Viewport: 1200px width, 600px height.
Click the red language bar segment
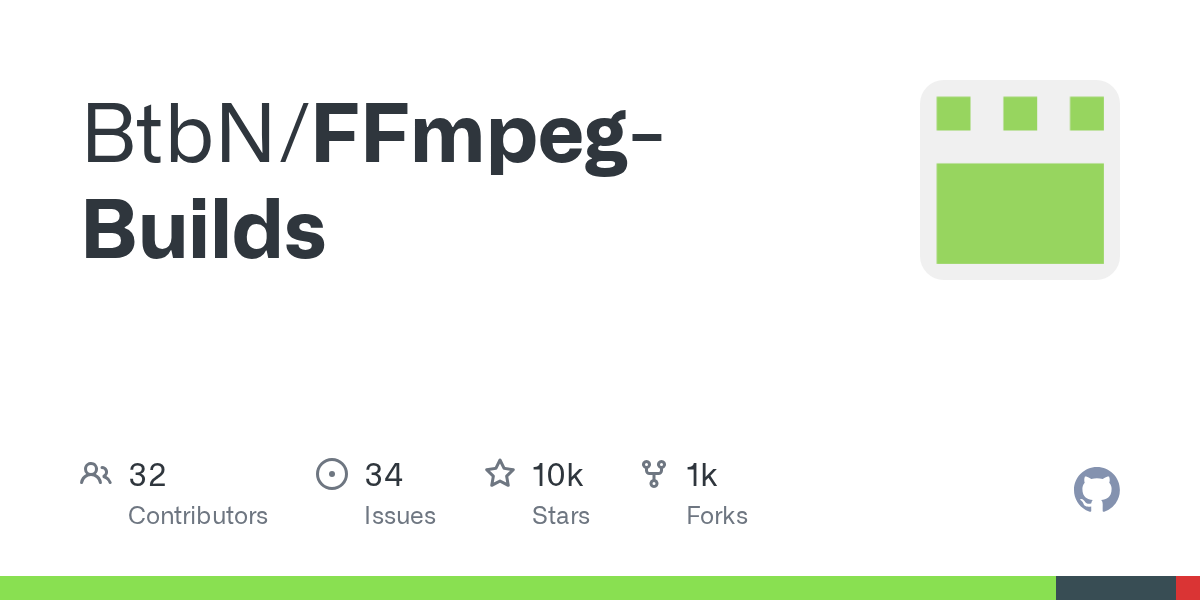(x=1187, y=588)
